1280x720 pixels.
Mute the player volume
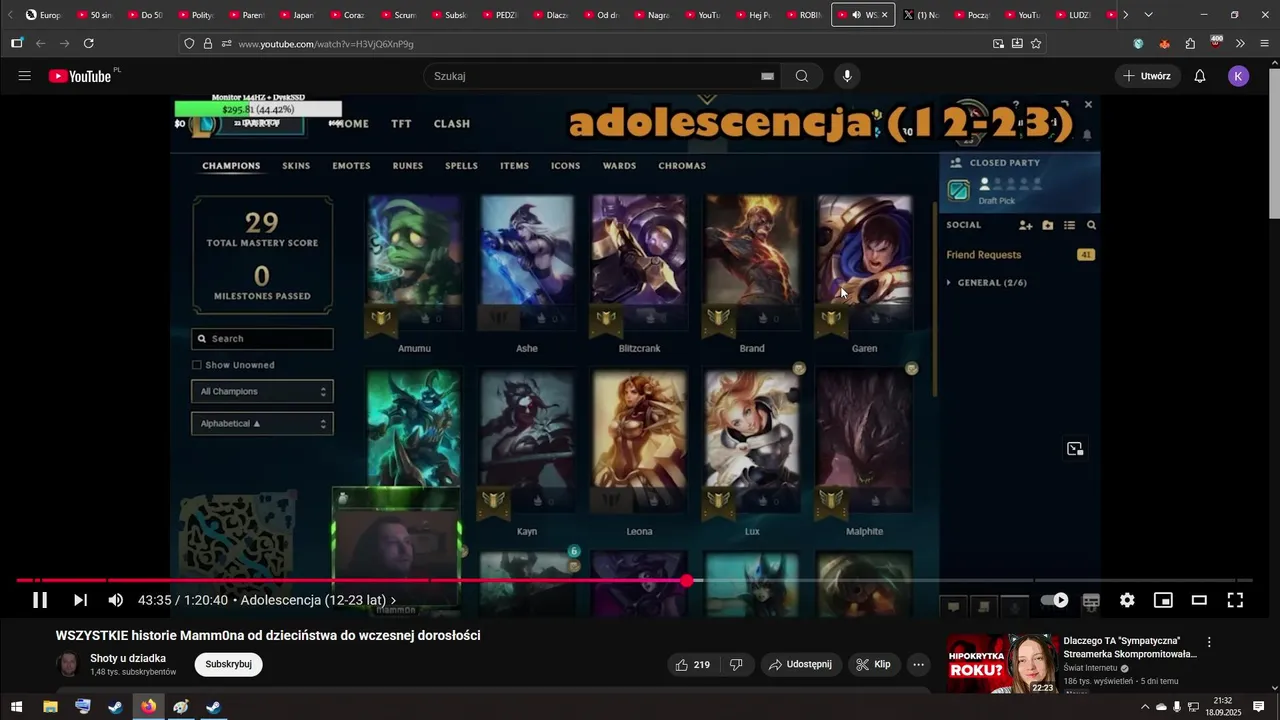pos(116,600)
